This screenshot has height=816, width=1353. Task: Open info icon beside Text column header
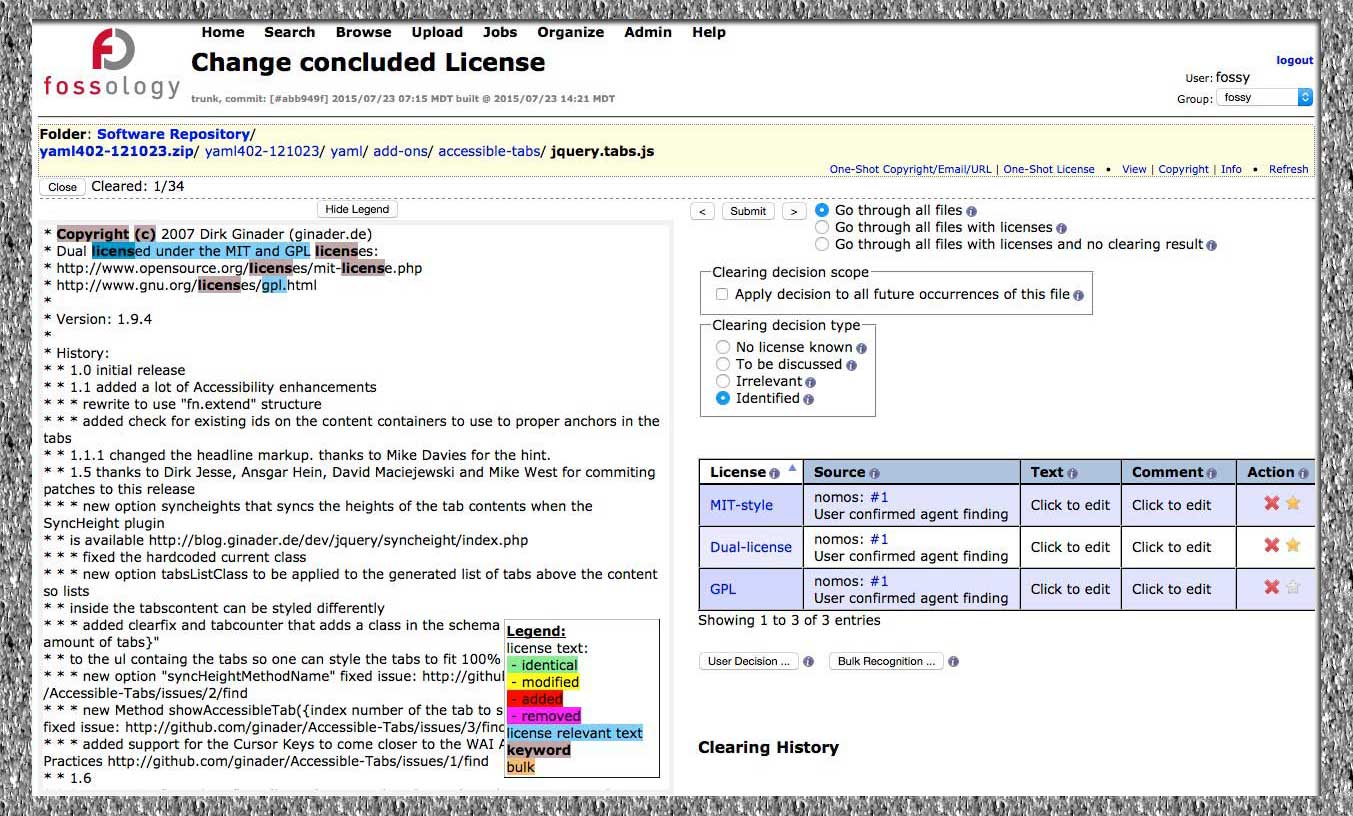[x=1073, y=473]
